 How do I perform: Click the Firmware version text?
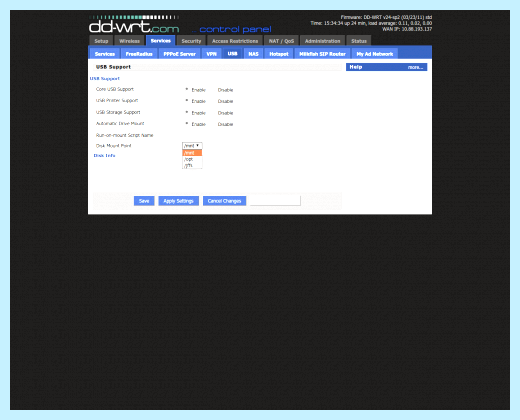click(386, 17)
